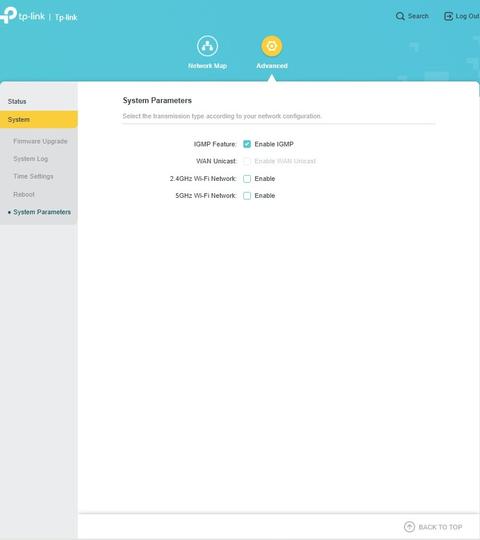This screenshot has width=480, height=540.
Task: Click the BACK TO TOP link
Action: point(440,527)
